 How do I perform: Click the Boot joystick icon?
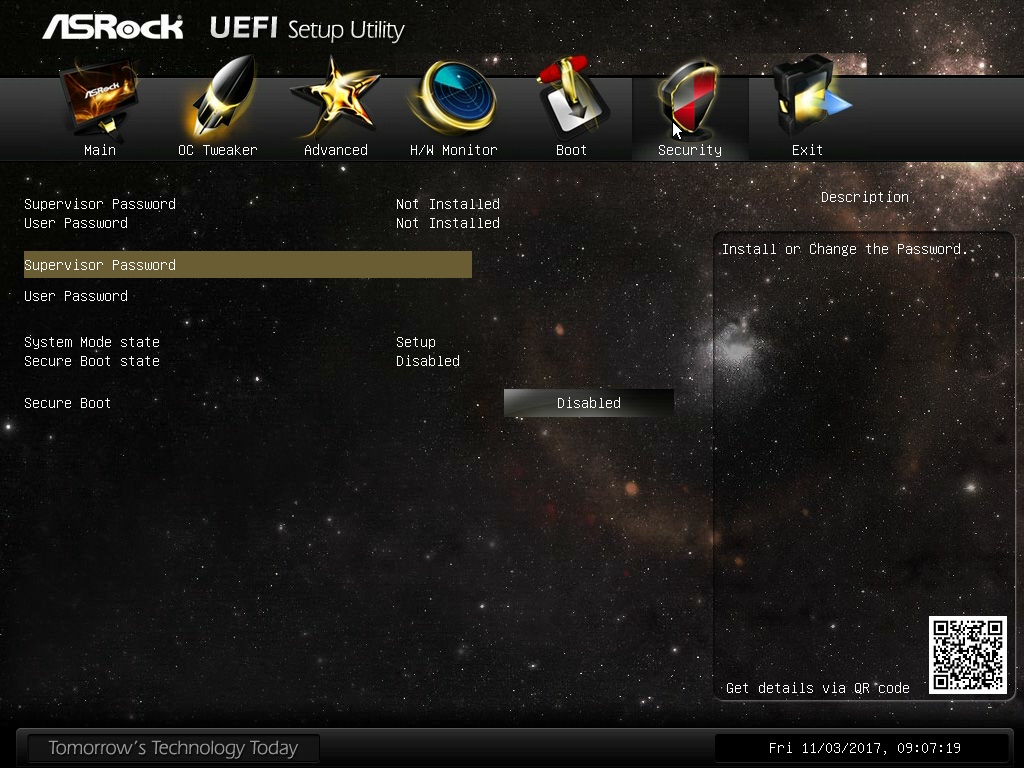click(x=572, y=98)
